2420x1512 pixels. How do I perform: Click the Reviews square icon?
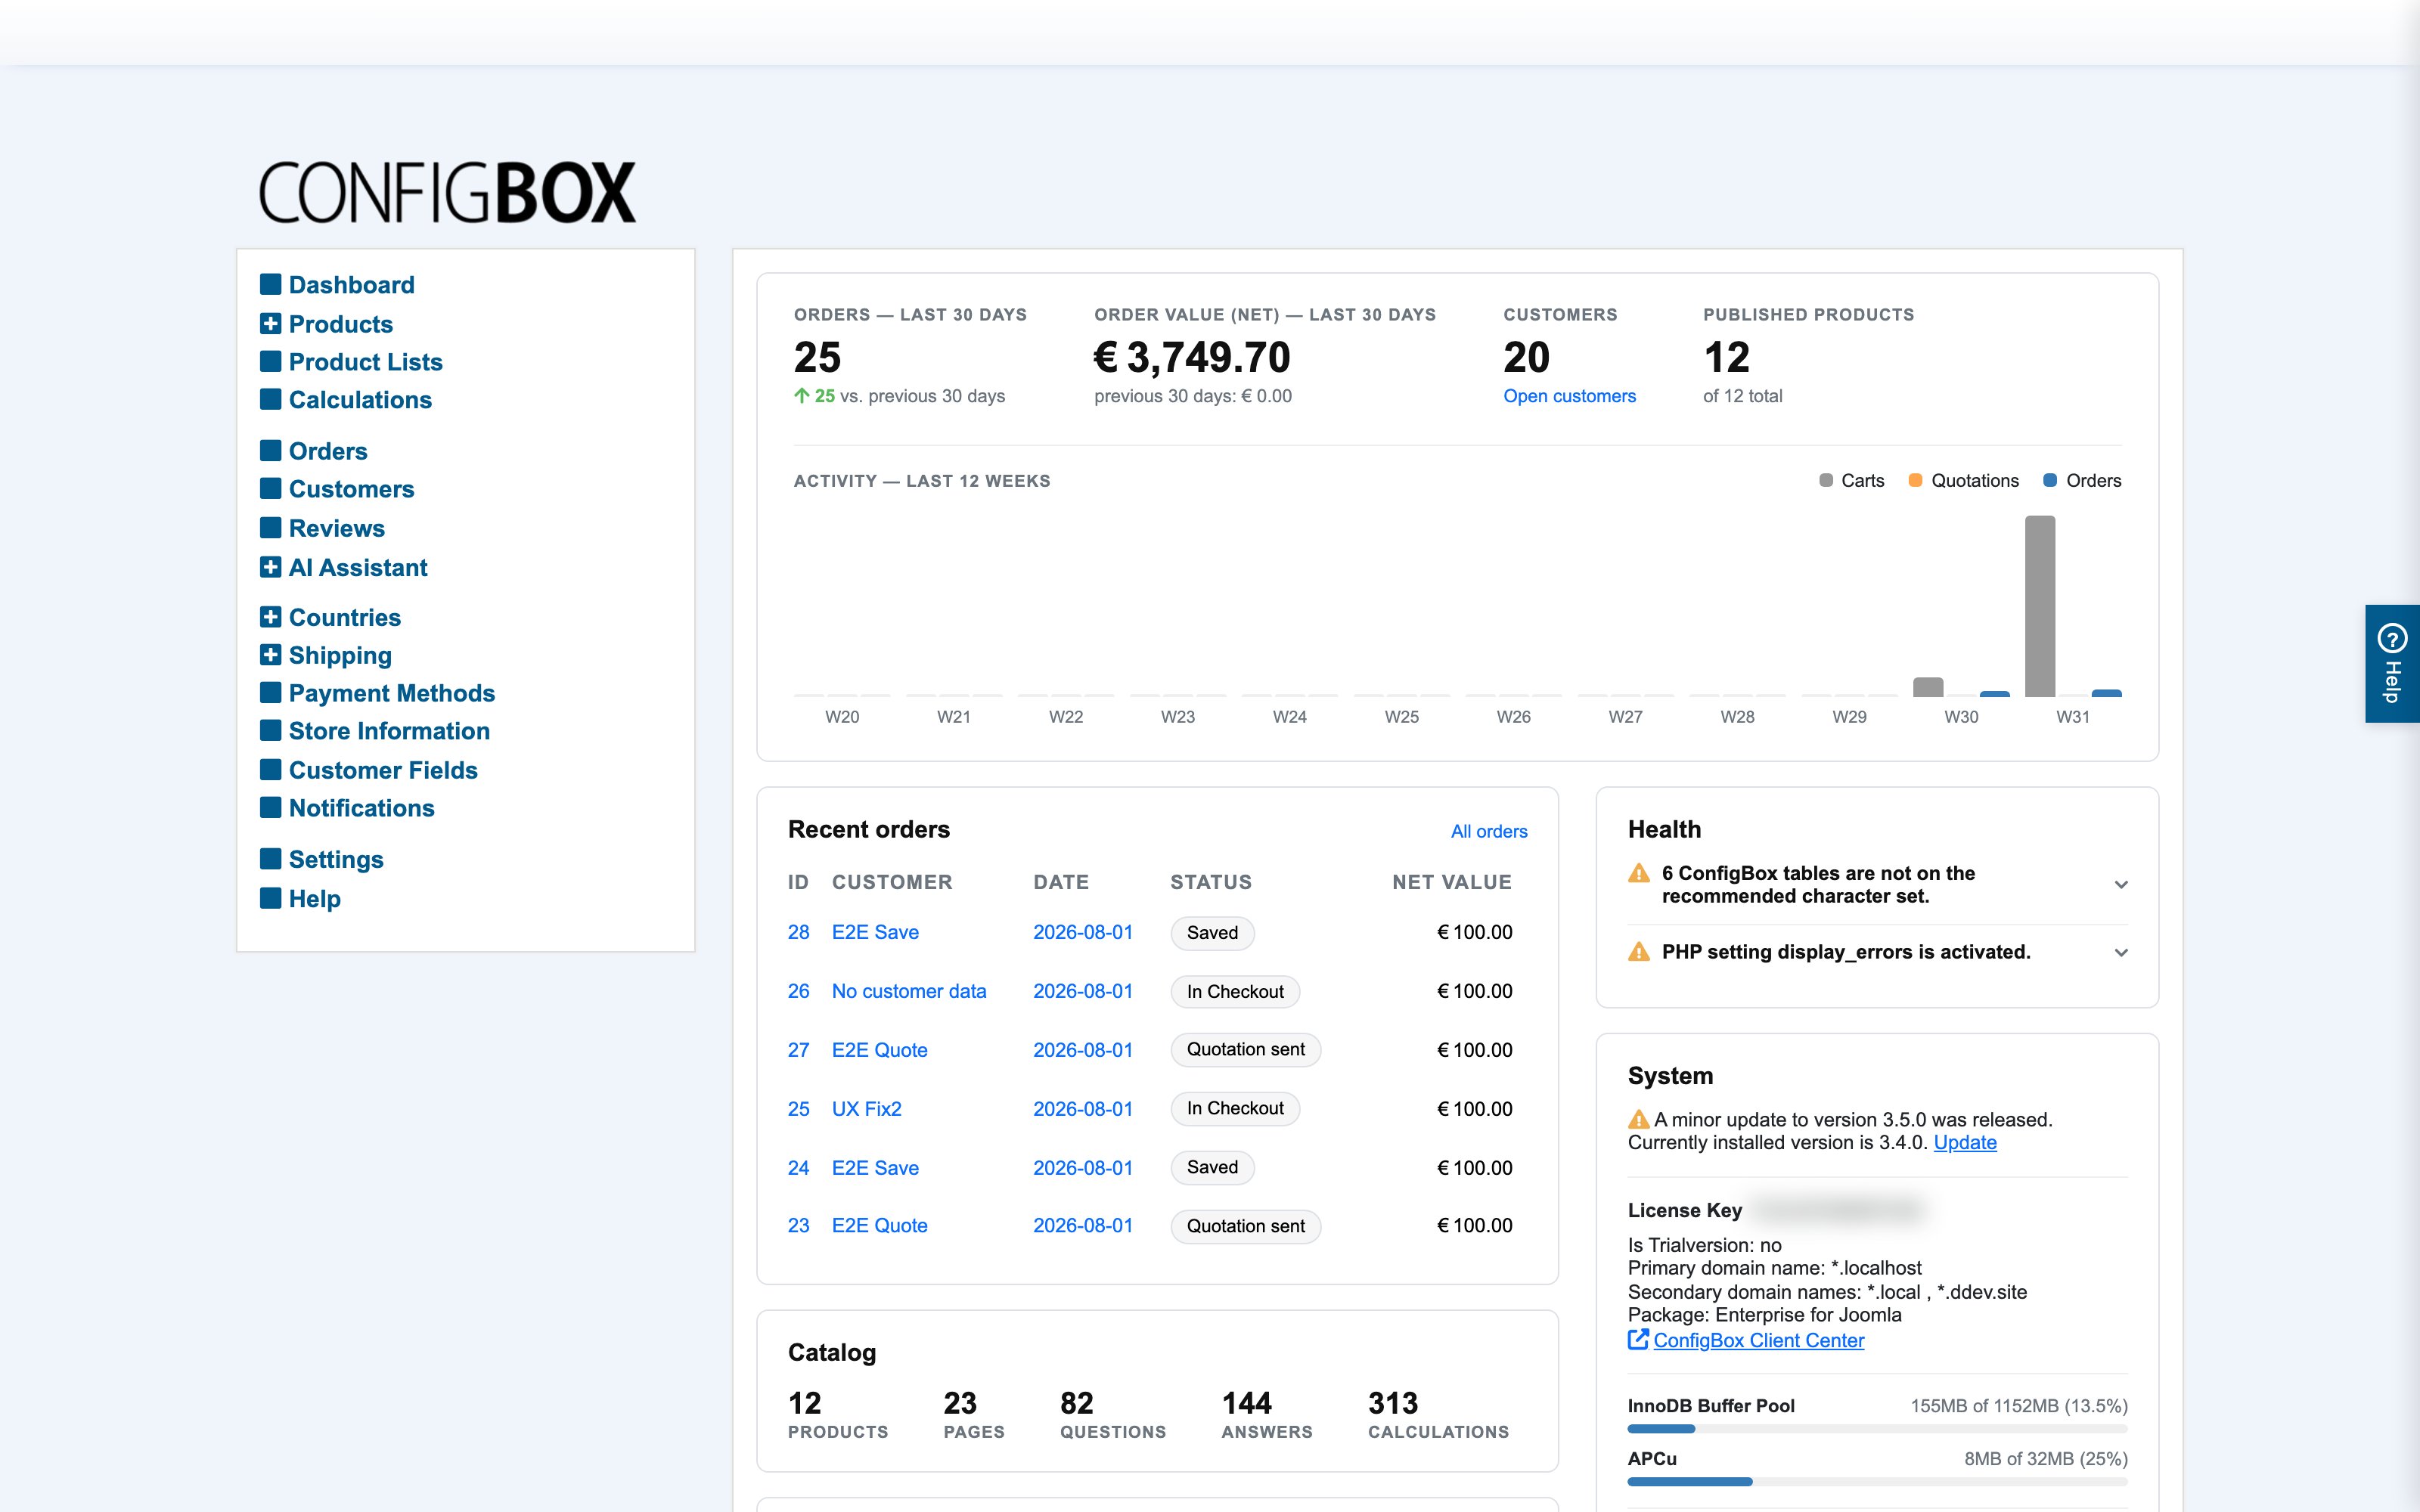point(270,527)
